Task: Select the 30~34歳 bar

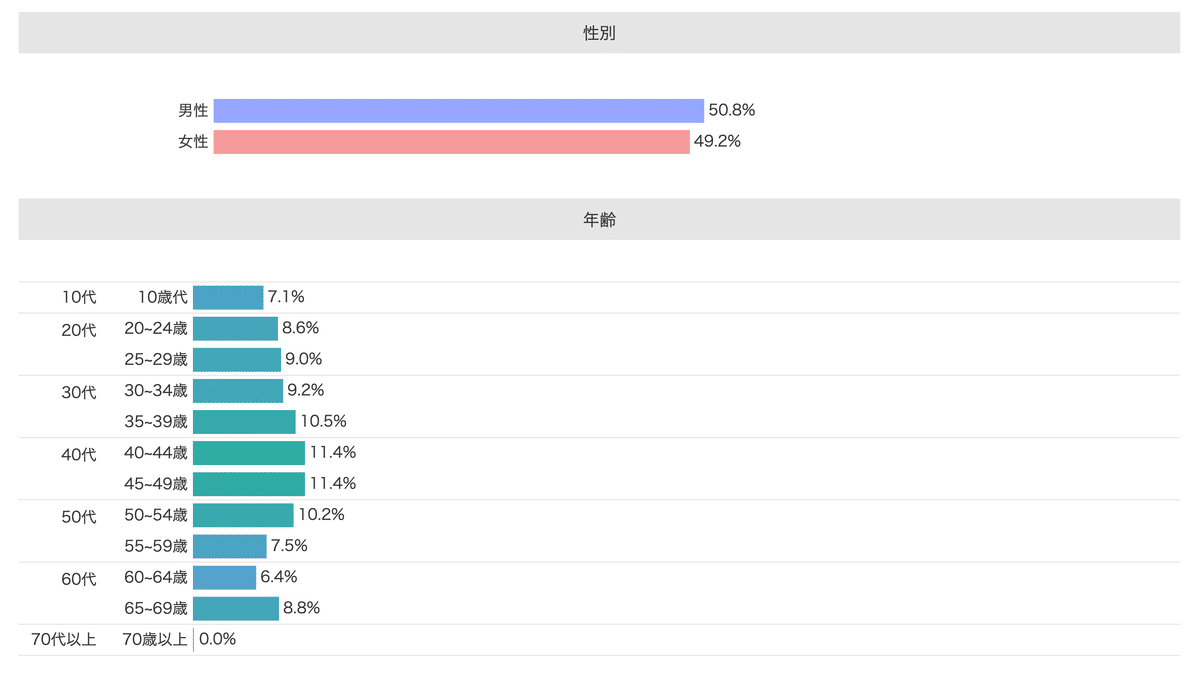Action: tap(238, 390)
